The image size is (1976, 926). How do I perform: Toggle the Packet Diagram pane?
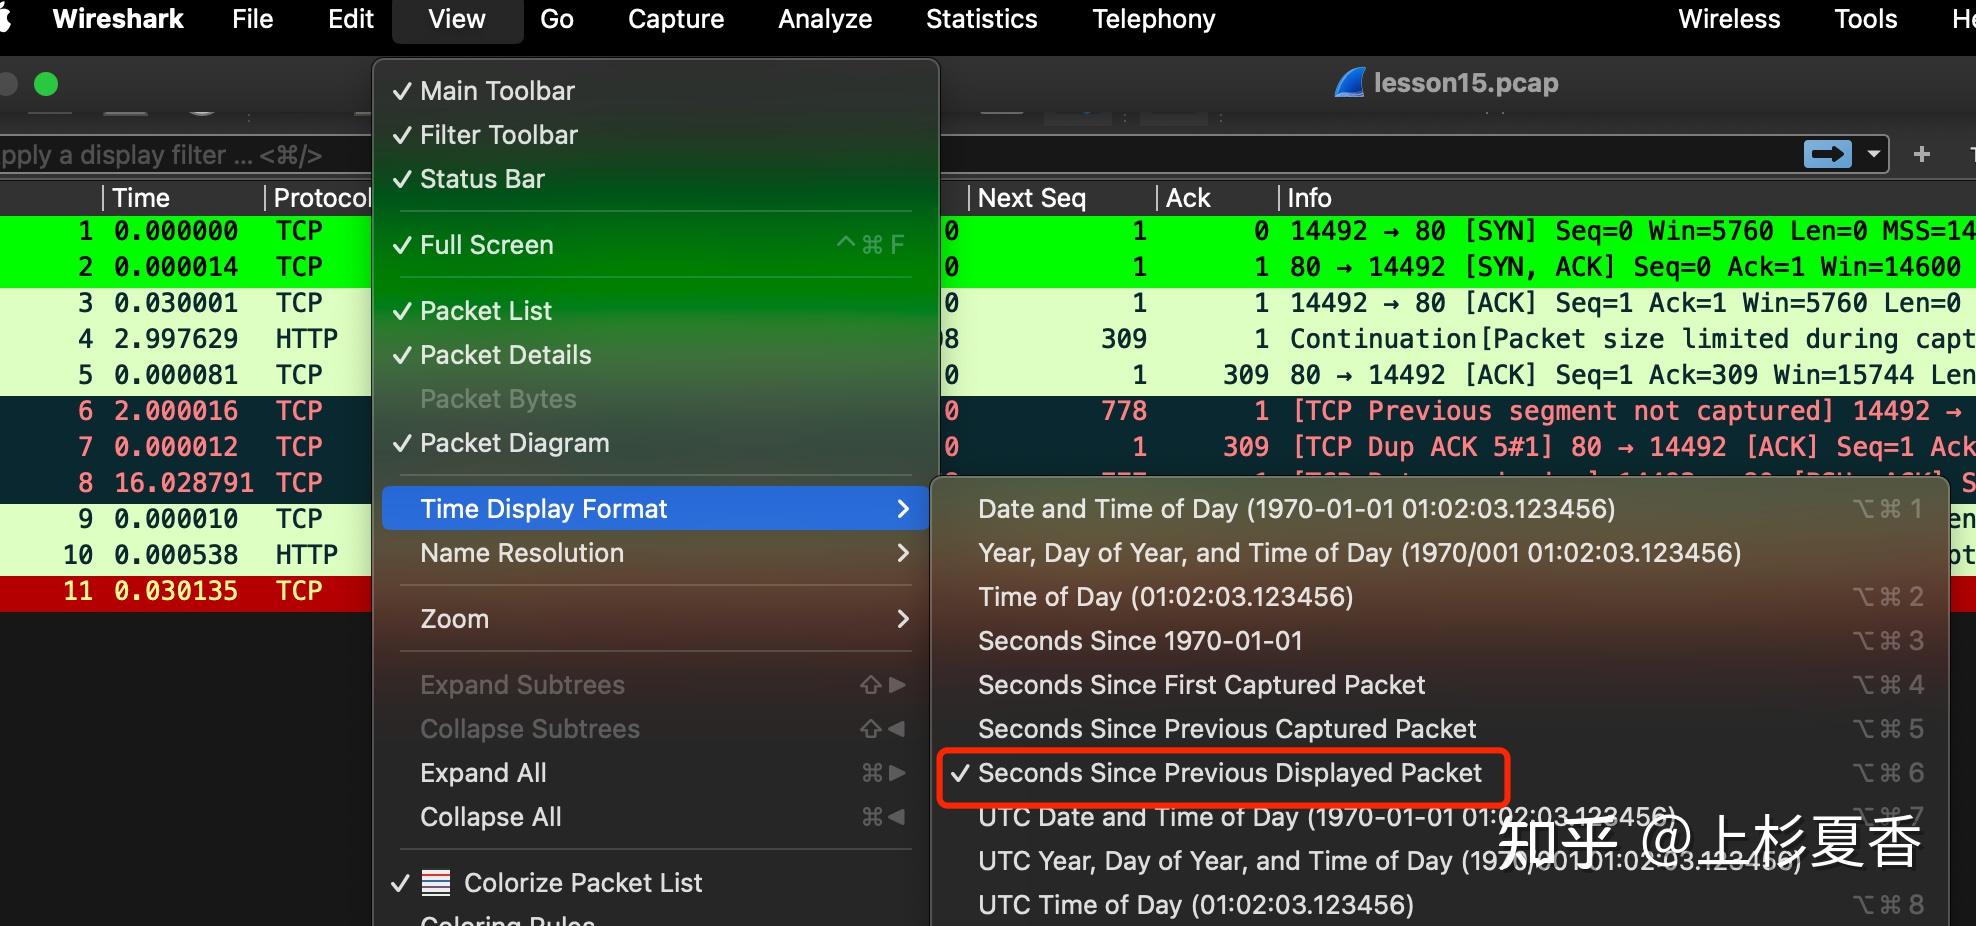[515, 443]
